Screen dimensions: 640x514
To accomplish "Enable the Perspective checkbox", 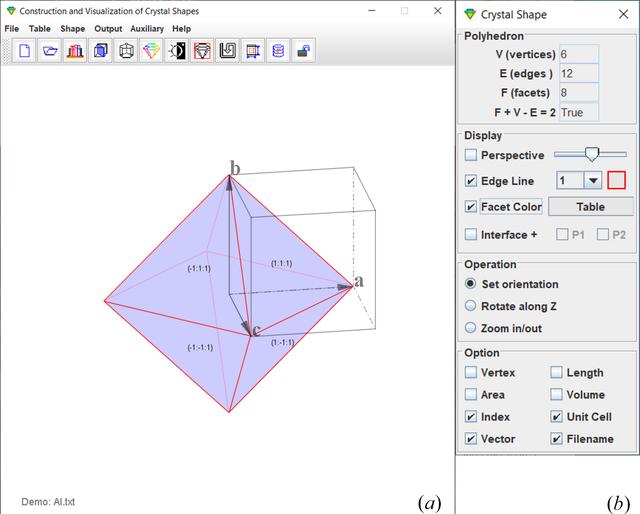I will (x=471, y=155).
